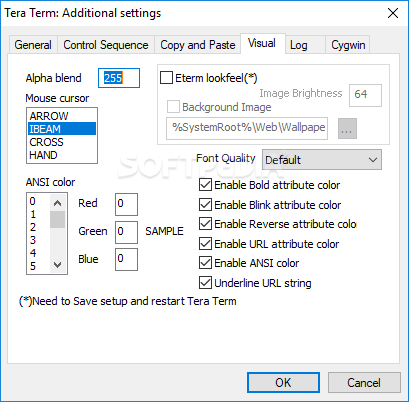Select the Visual tab
This screenshot has width=409, height=402.
coord(262,43)
